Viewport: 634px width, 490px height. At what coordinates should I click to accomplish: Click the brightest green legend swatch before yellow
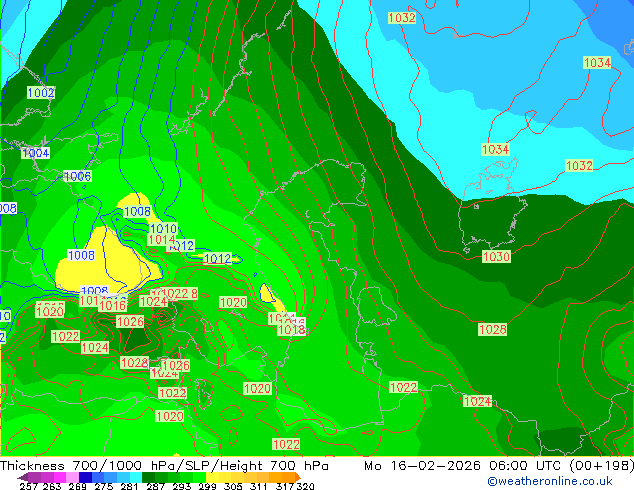click(x=199, y=477)
